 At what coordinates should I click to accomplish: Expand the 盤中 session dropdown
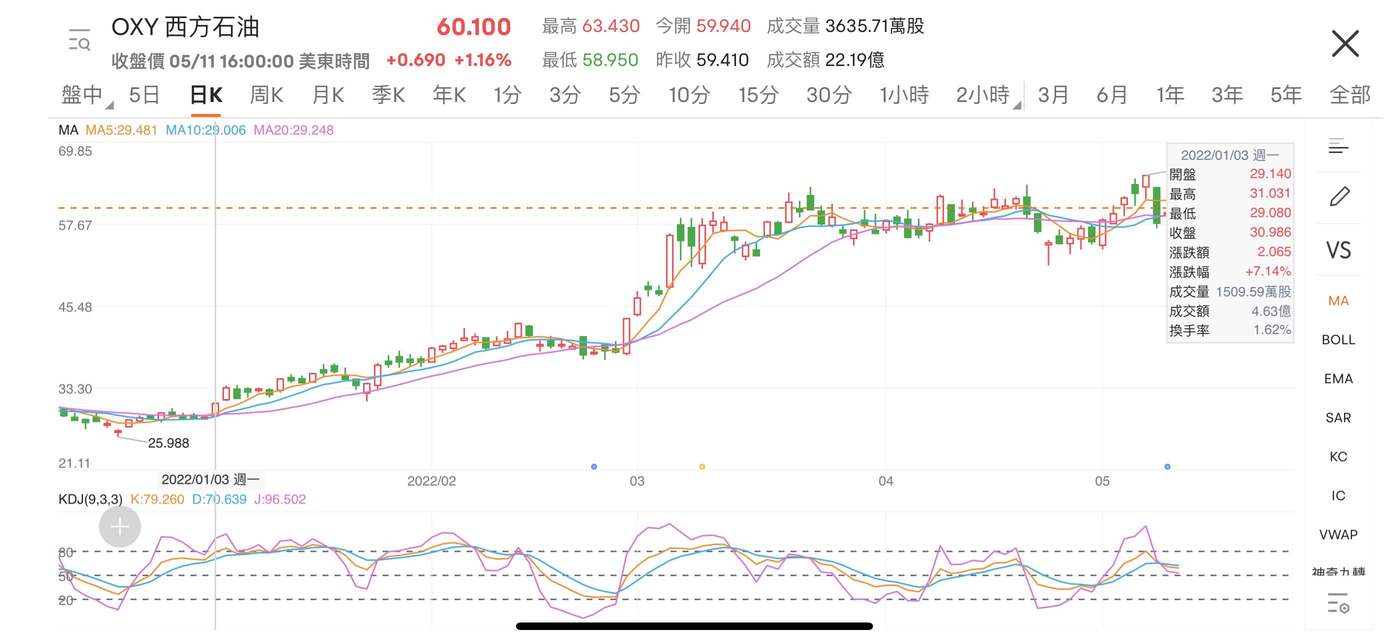click(86, 95)
